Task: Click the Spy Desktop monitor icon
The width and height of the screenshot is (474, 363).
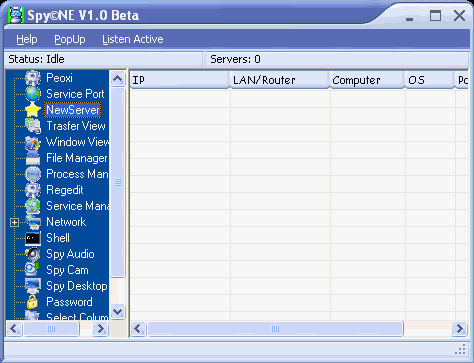Action: (x=33, y=286)
